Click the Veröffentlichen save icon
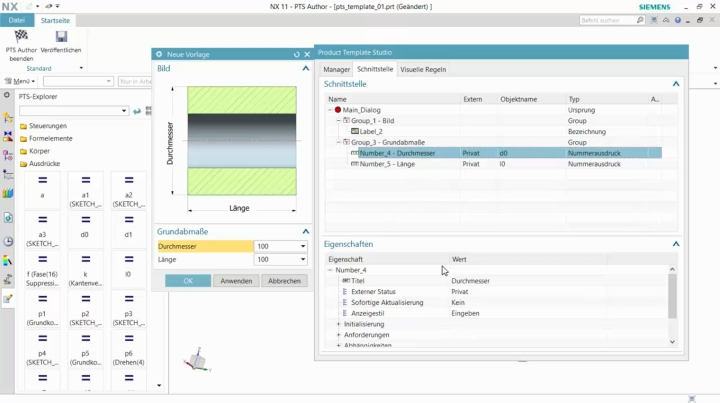The height and width of the screenshot is (403, 720). click(61, 37)
